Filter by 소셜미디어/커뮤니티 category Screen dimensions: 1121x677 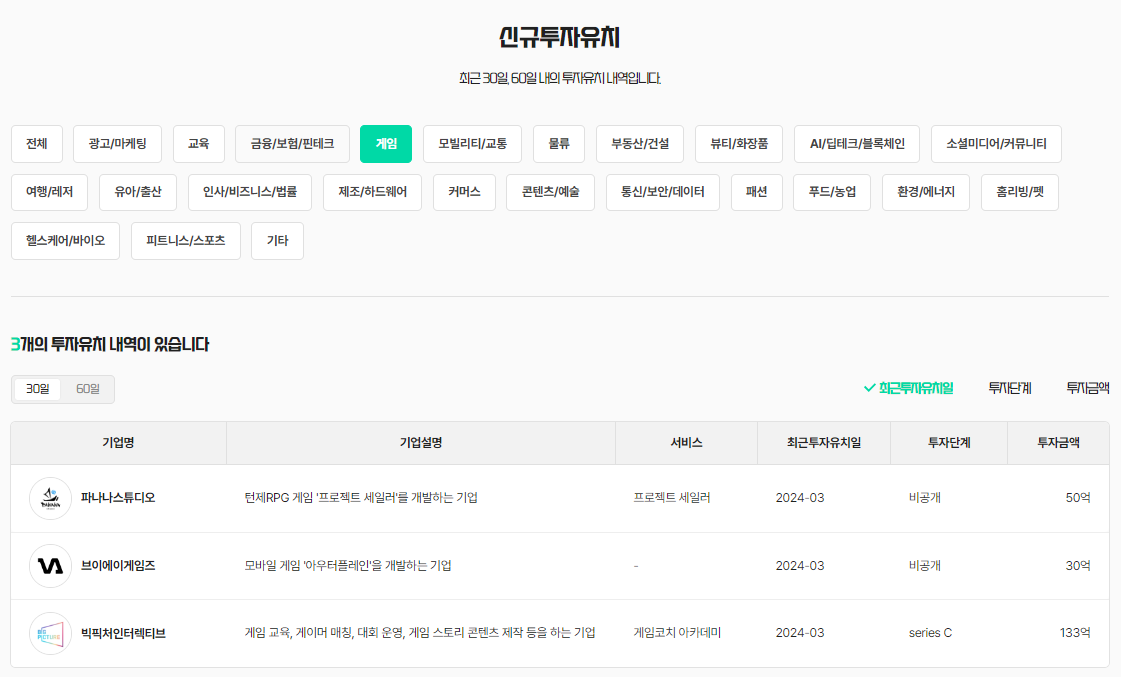coord(997,144)
